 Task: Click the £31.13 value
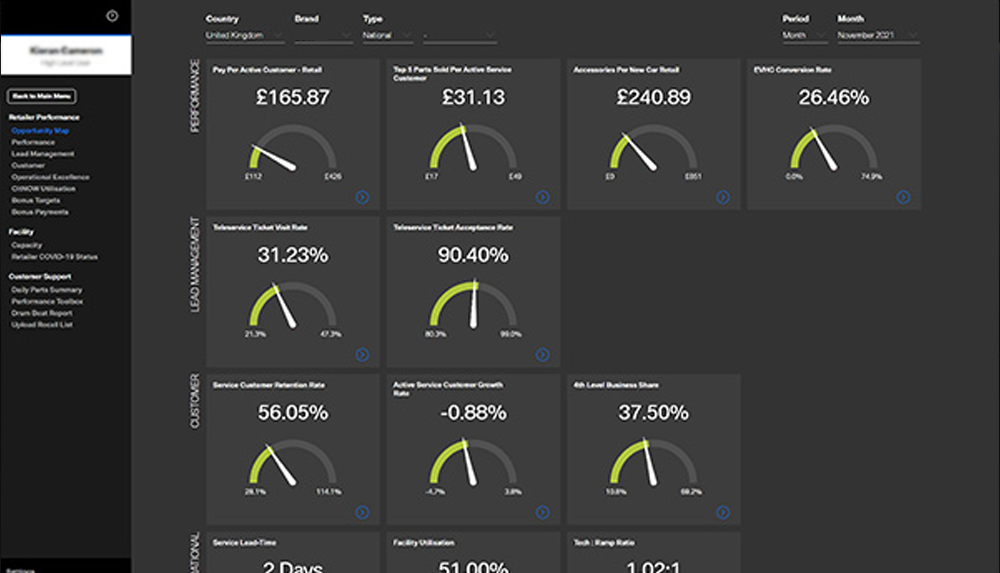click(x=473, y=97)
